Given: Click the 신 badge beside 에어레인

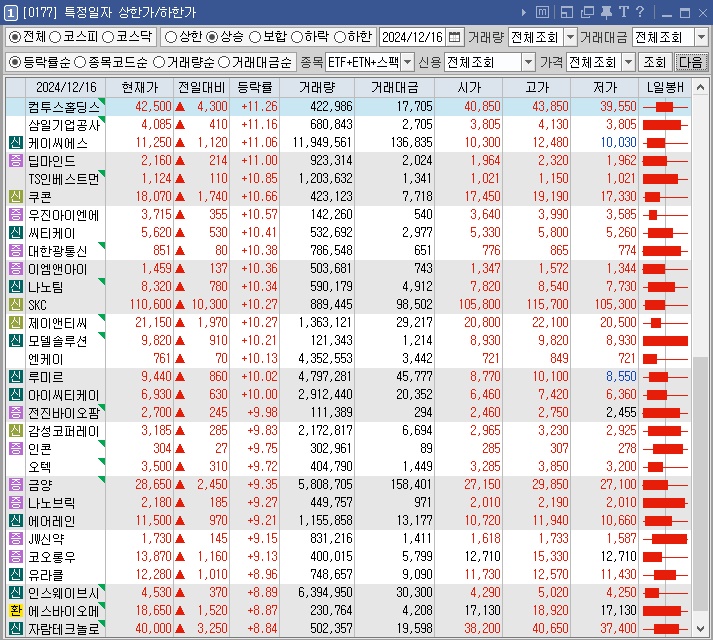Looking at the screenshot, I should (x=15, y=520).
